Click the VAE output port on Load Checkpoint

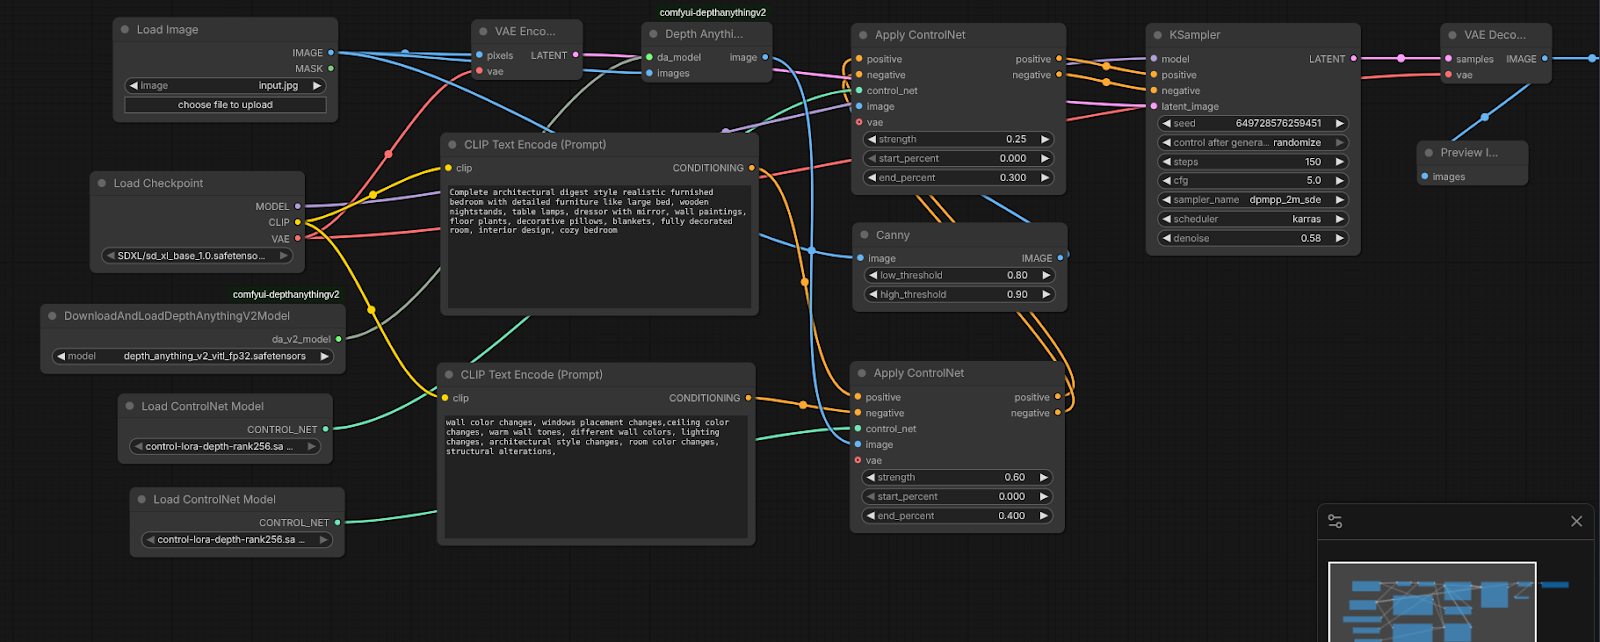pyautogui.click(x=298, y=239)
